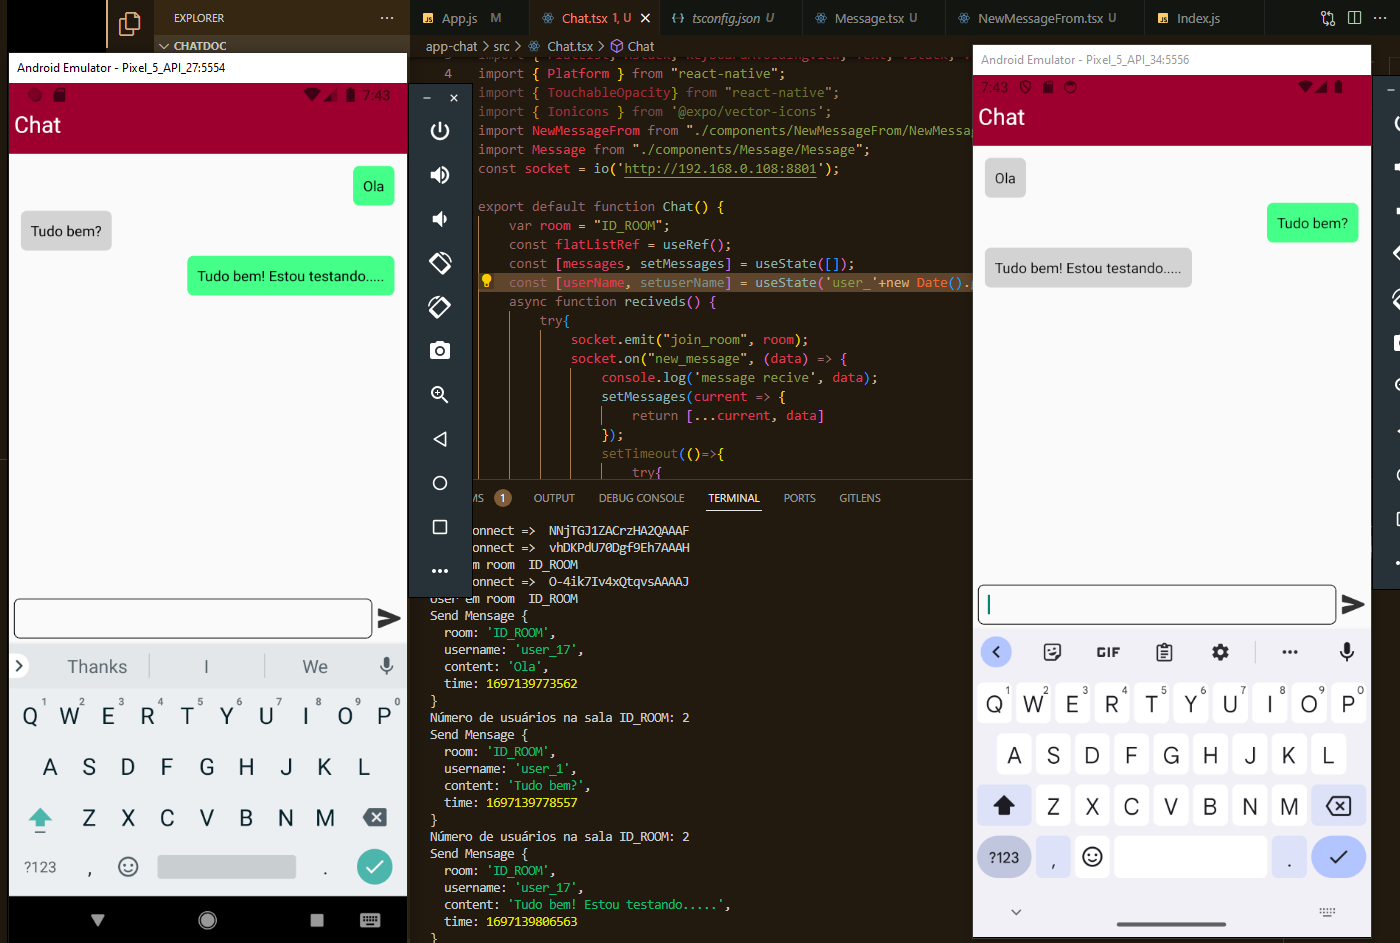Open Explorer more actions ellipsis
Screen dimensions: 1400x943
click(x=387, y=18)
